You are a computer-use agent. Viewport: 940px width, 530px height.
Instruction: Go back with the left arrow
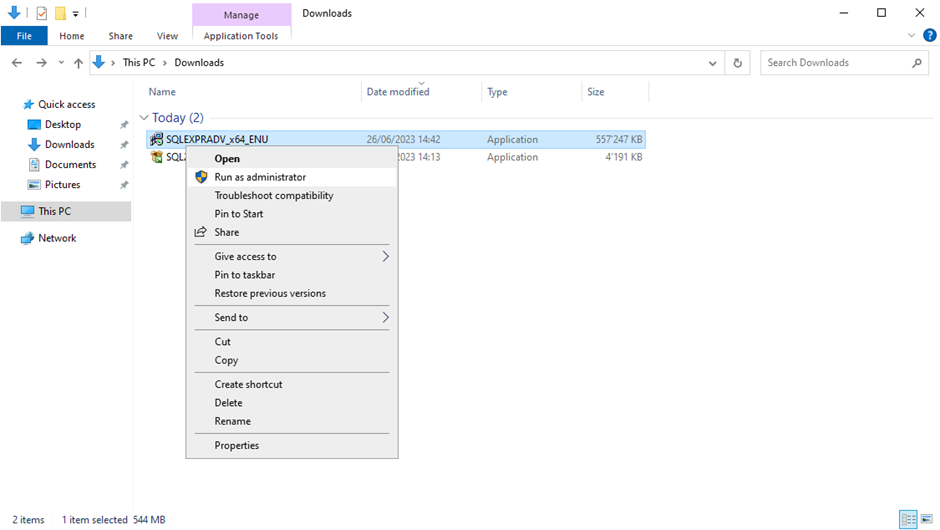click(x=17, y=62)
